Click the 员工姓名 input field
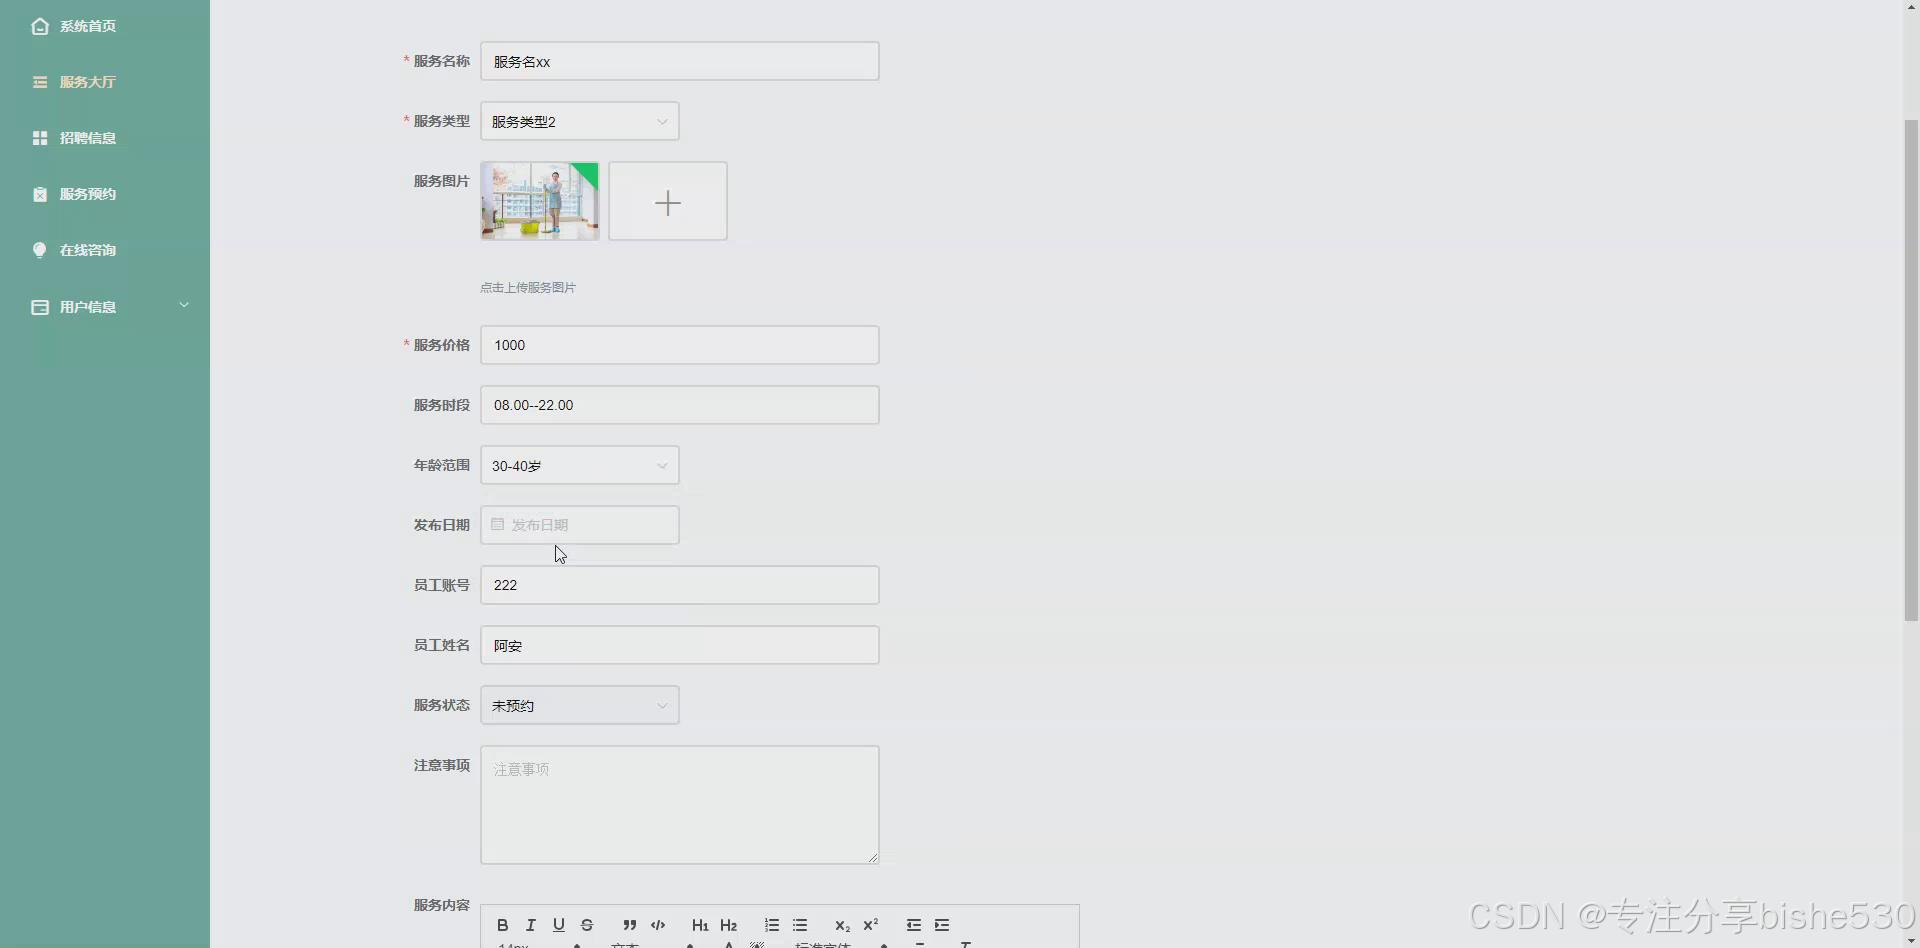 click(680, 645)
